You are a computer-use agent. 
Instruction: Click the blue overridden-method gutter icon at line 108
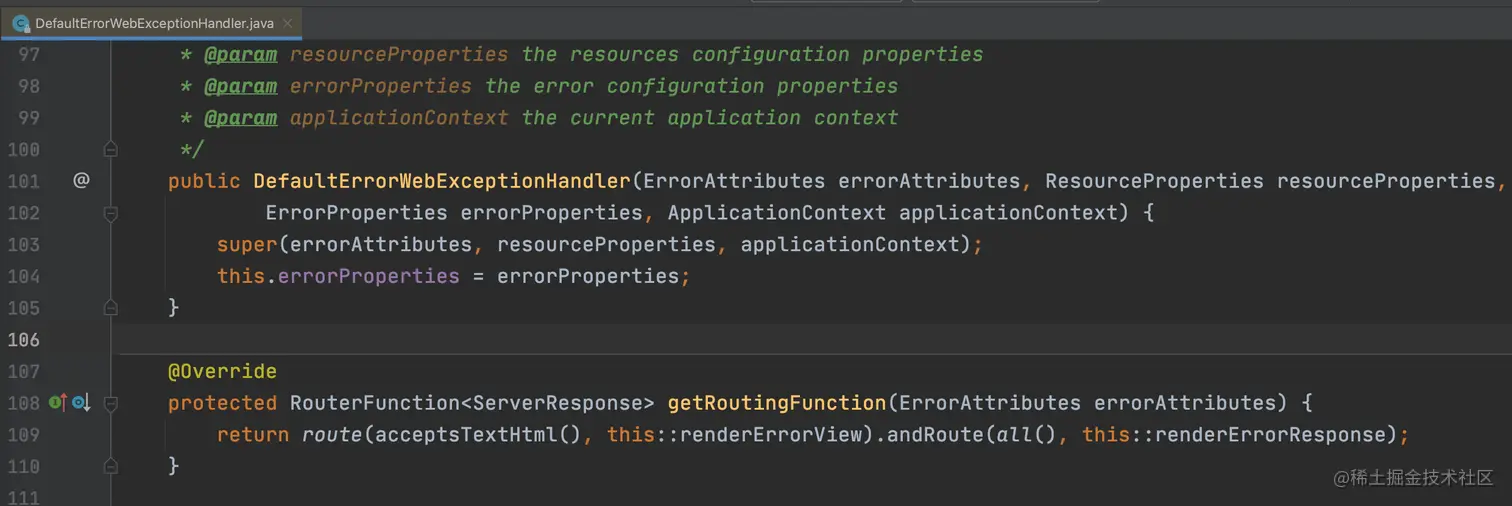(x=80, y=403)
